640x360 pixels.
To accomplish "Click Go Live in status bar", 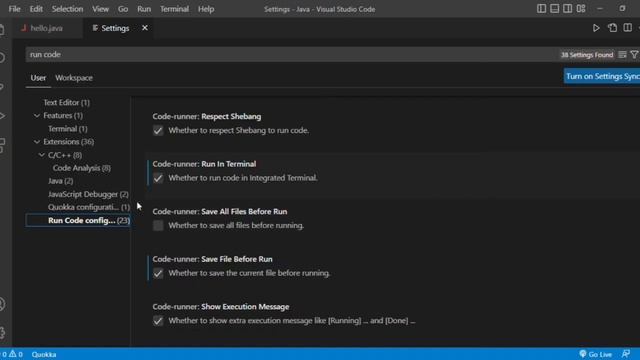I will pos(596,354).
